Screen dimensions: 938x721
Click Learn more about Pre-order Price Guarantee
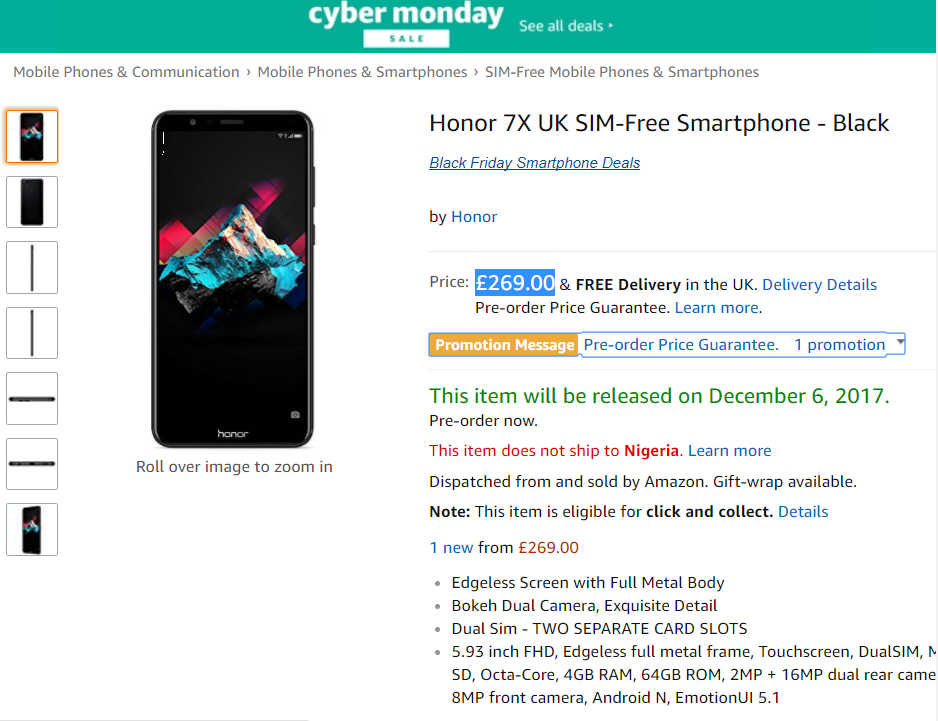[715, 307]
